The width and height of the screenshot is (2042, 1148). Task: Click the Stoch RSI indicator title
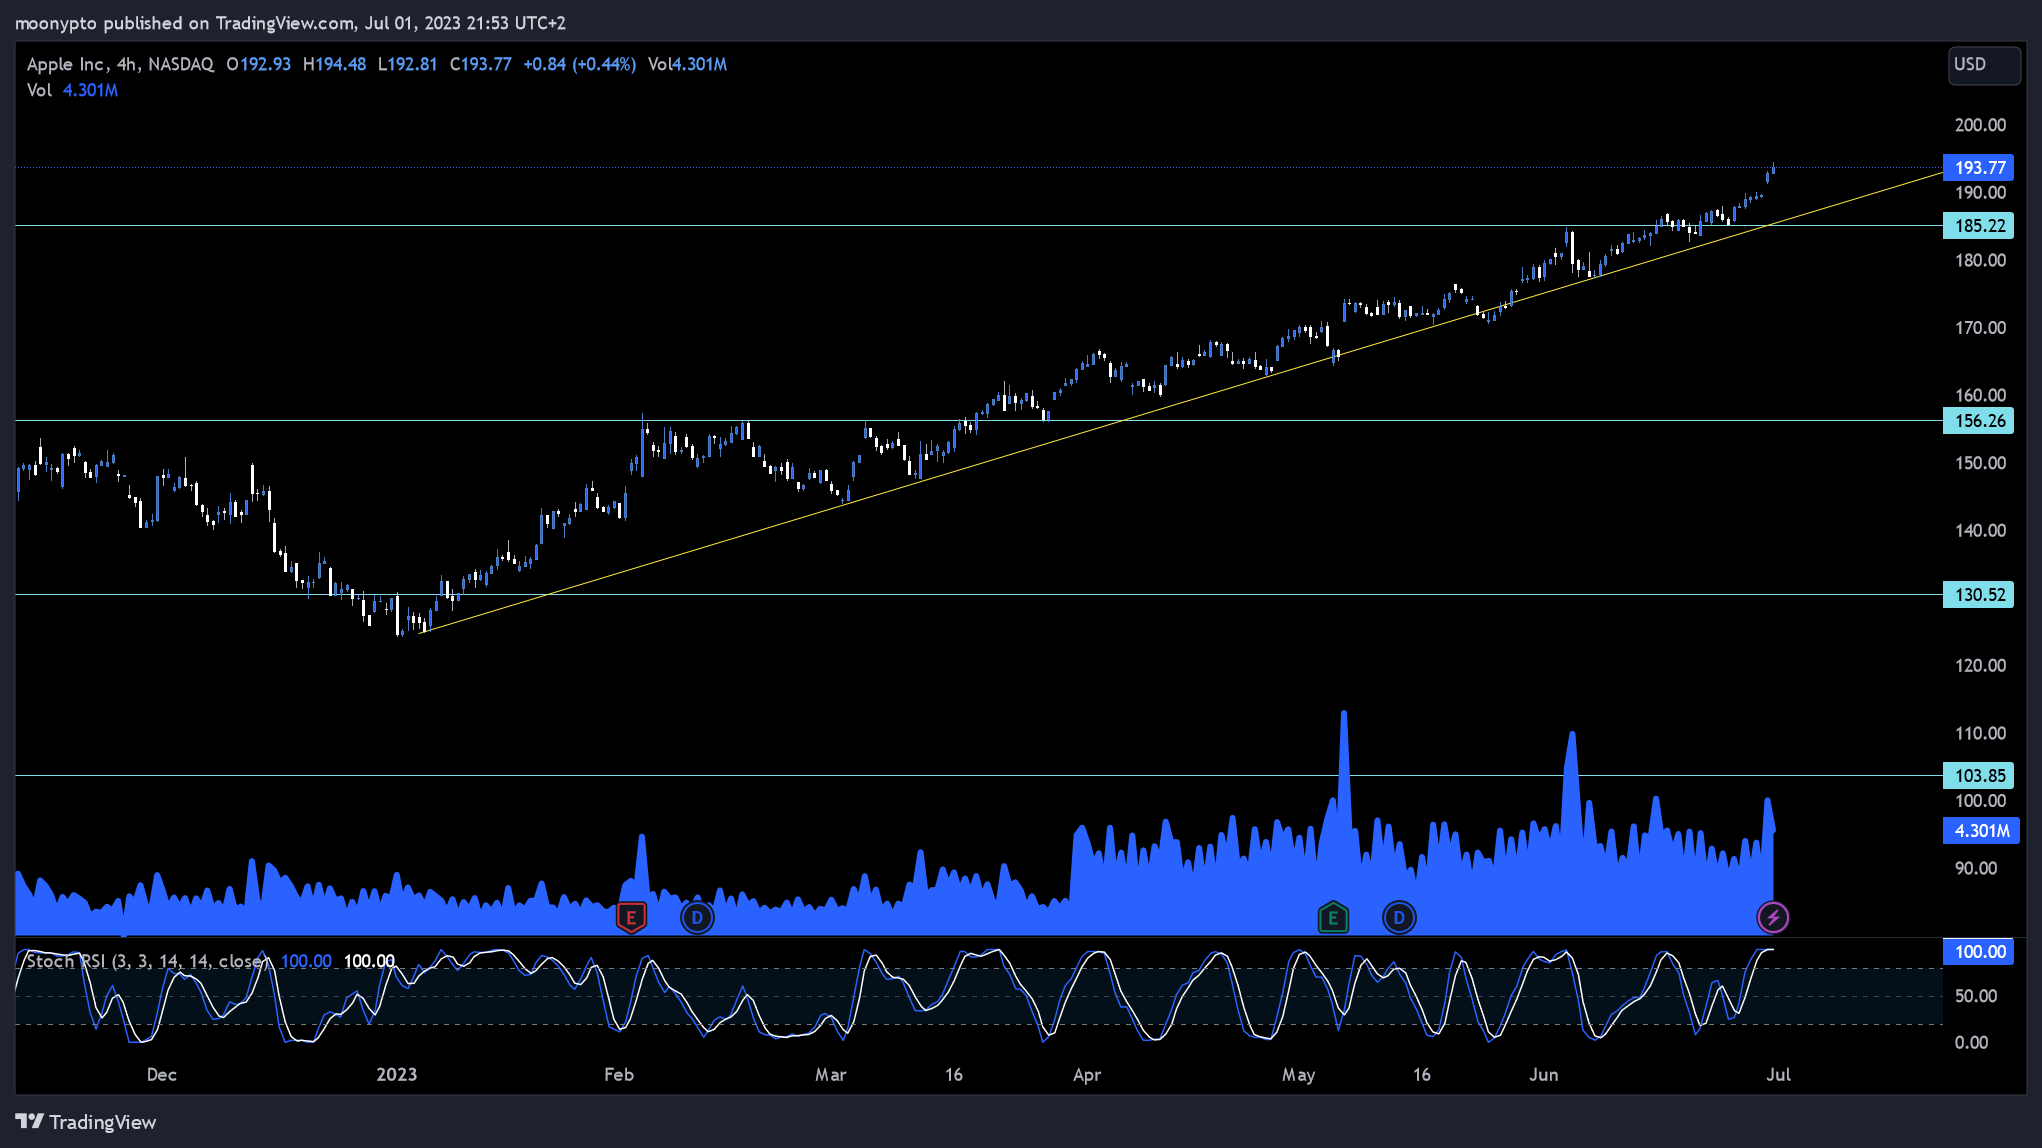147,961
